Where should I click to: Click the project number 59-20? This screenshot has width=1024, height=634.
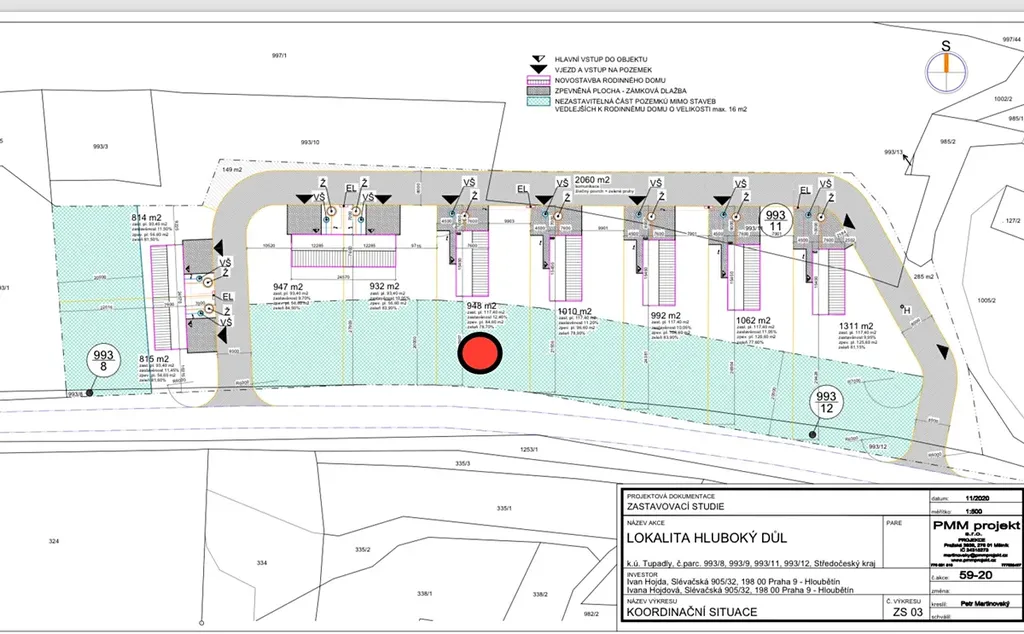point(976,577)
